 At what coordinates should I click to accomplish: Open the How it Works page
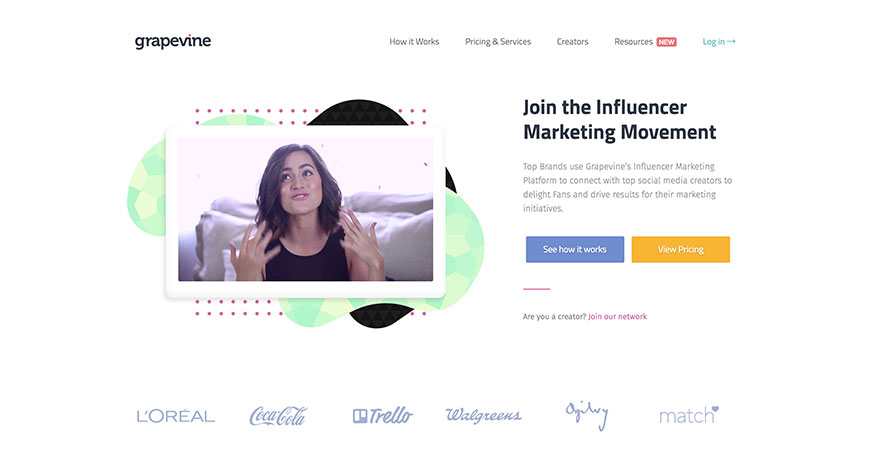[414, 42]
